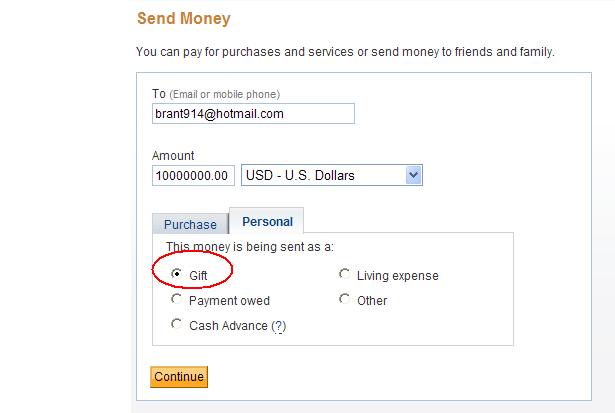Click the recipient email input field

(253, 114)
